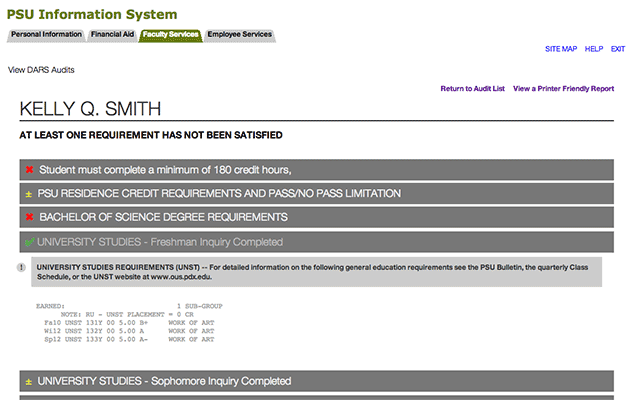The height and width of the screenshot is (400, 640).
Task: Click red X icon beside 180 credit hours
Action: [x=29, y=169]
